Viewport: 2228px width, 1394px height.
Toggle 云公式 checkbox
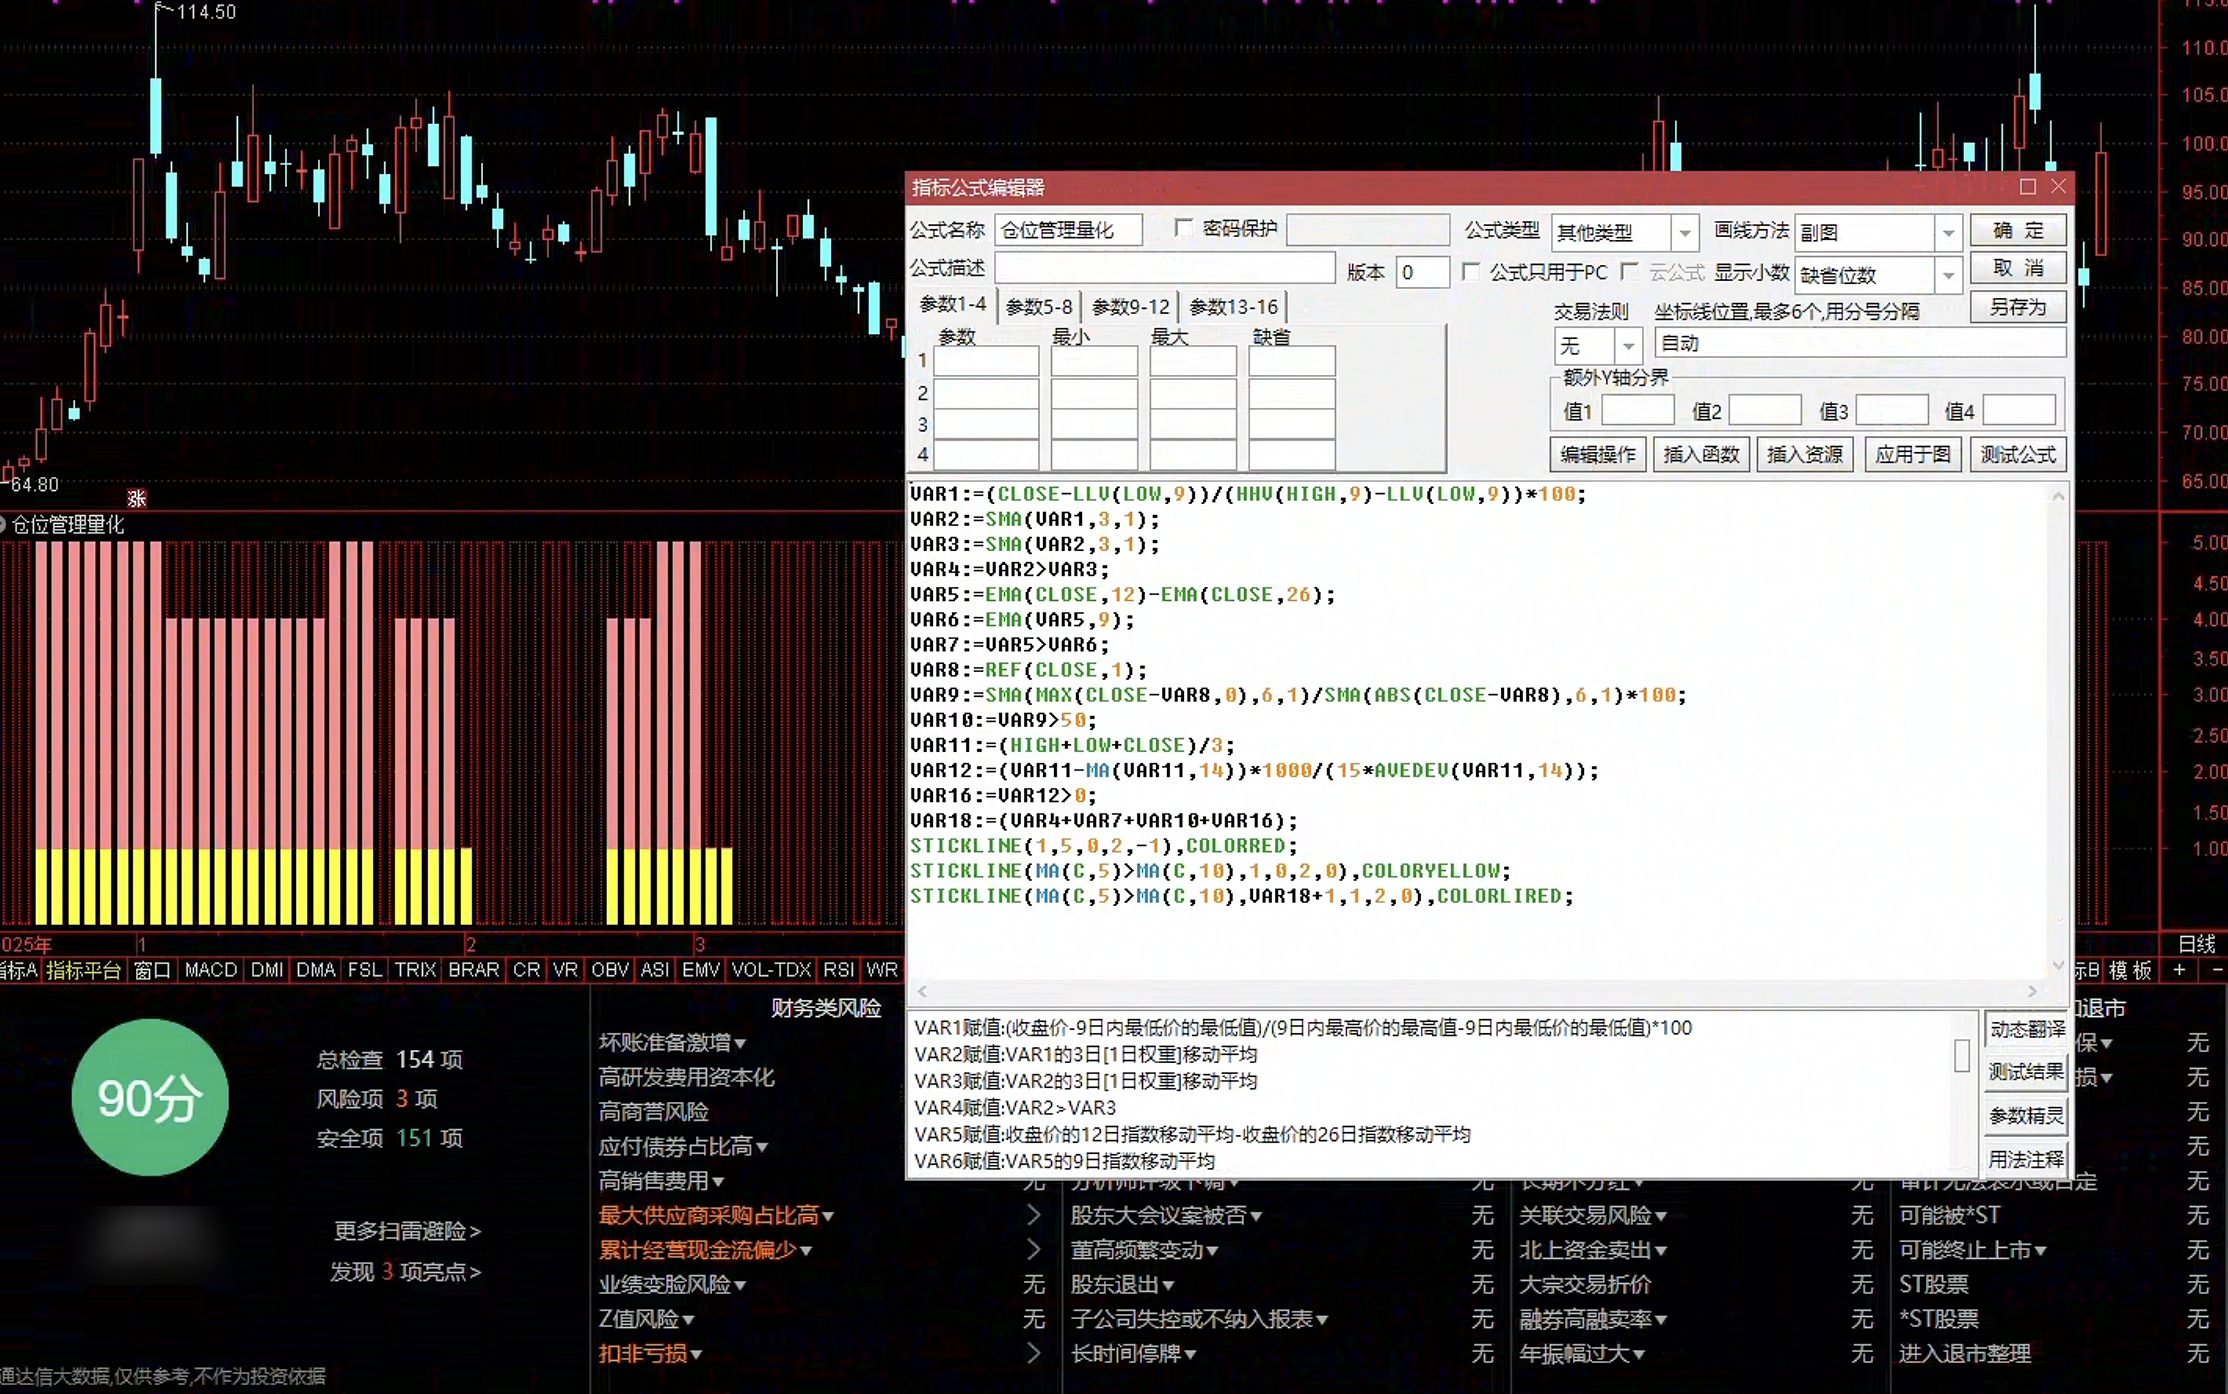tap(1630, 272)
